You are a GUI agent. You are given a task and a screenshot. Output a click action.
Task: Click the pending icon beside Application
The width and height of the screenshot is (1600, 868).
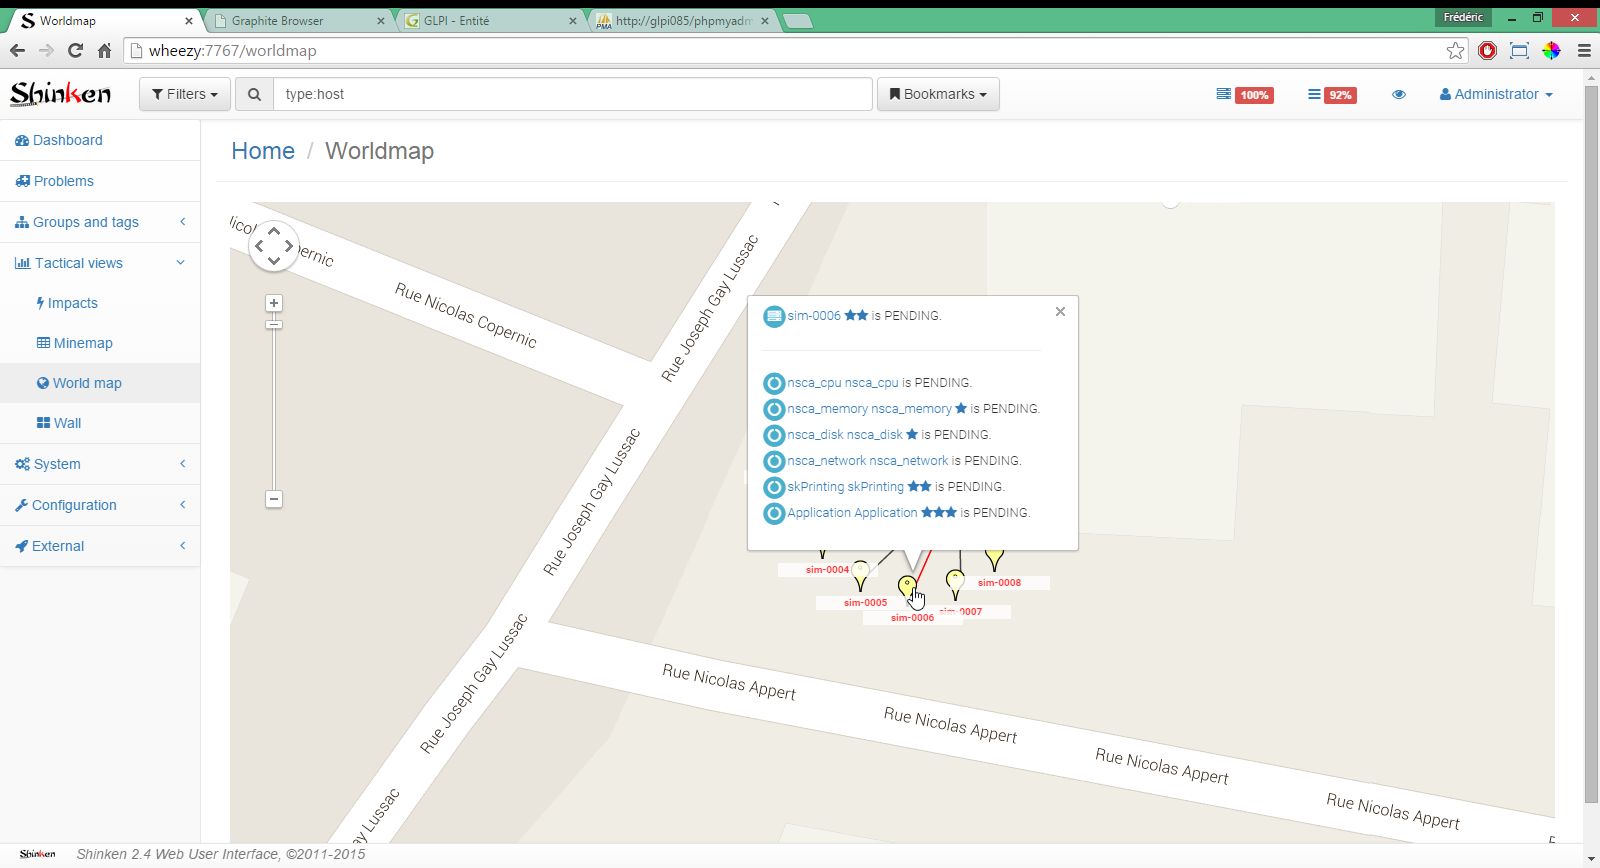point(774,513)
